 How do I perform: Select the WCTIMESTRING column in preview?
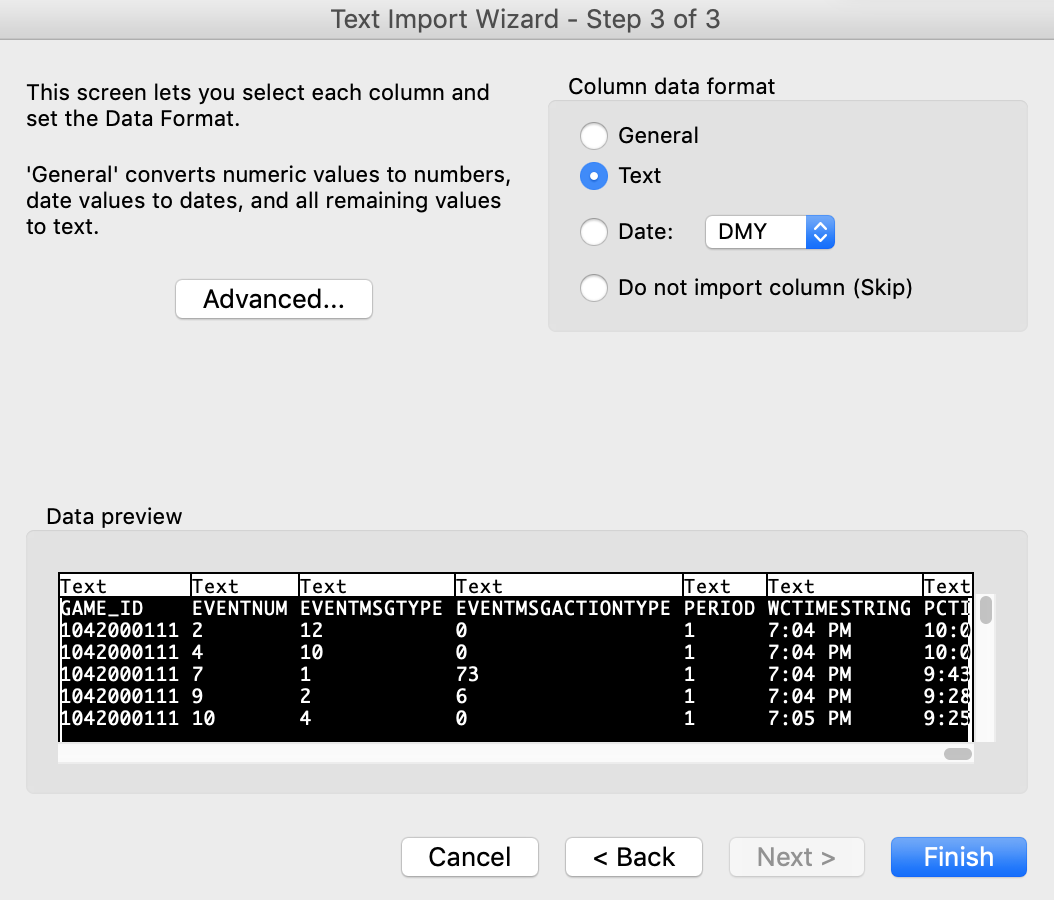tap(839, 608)
